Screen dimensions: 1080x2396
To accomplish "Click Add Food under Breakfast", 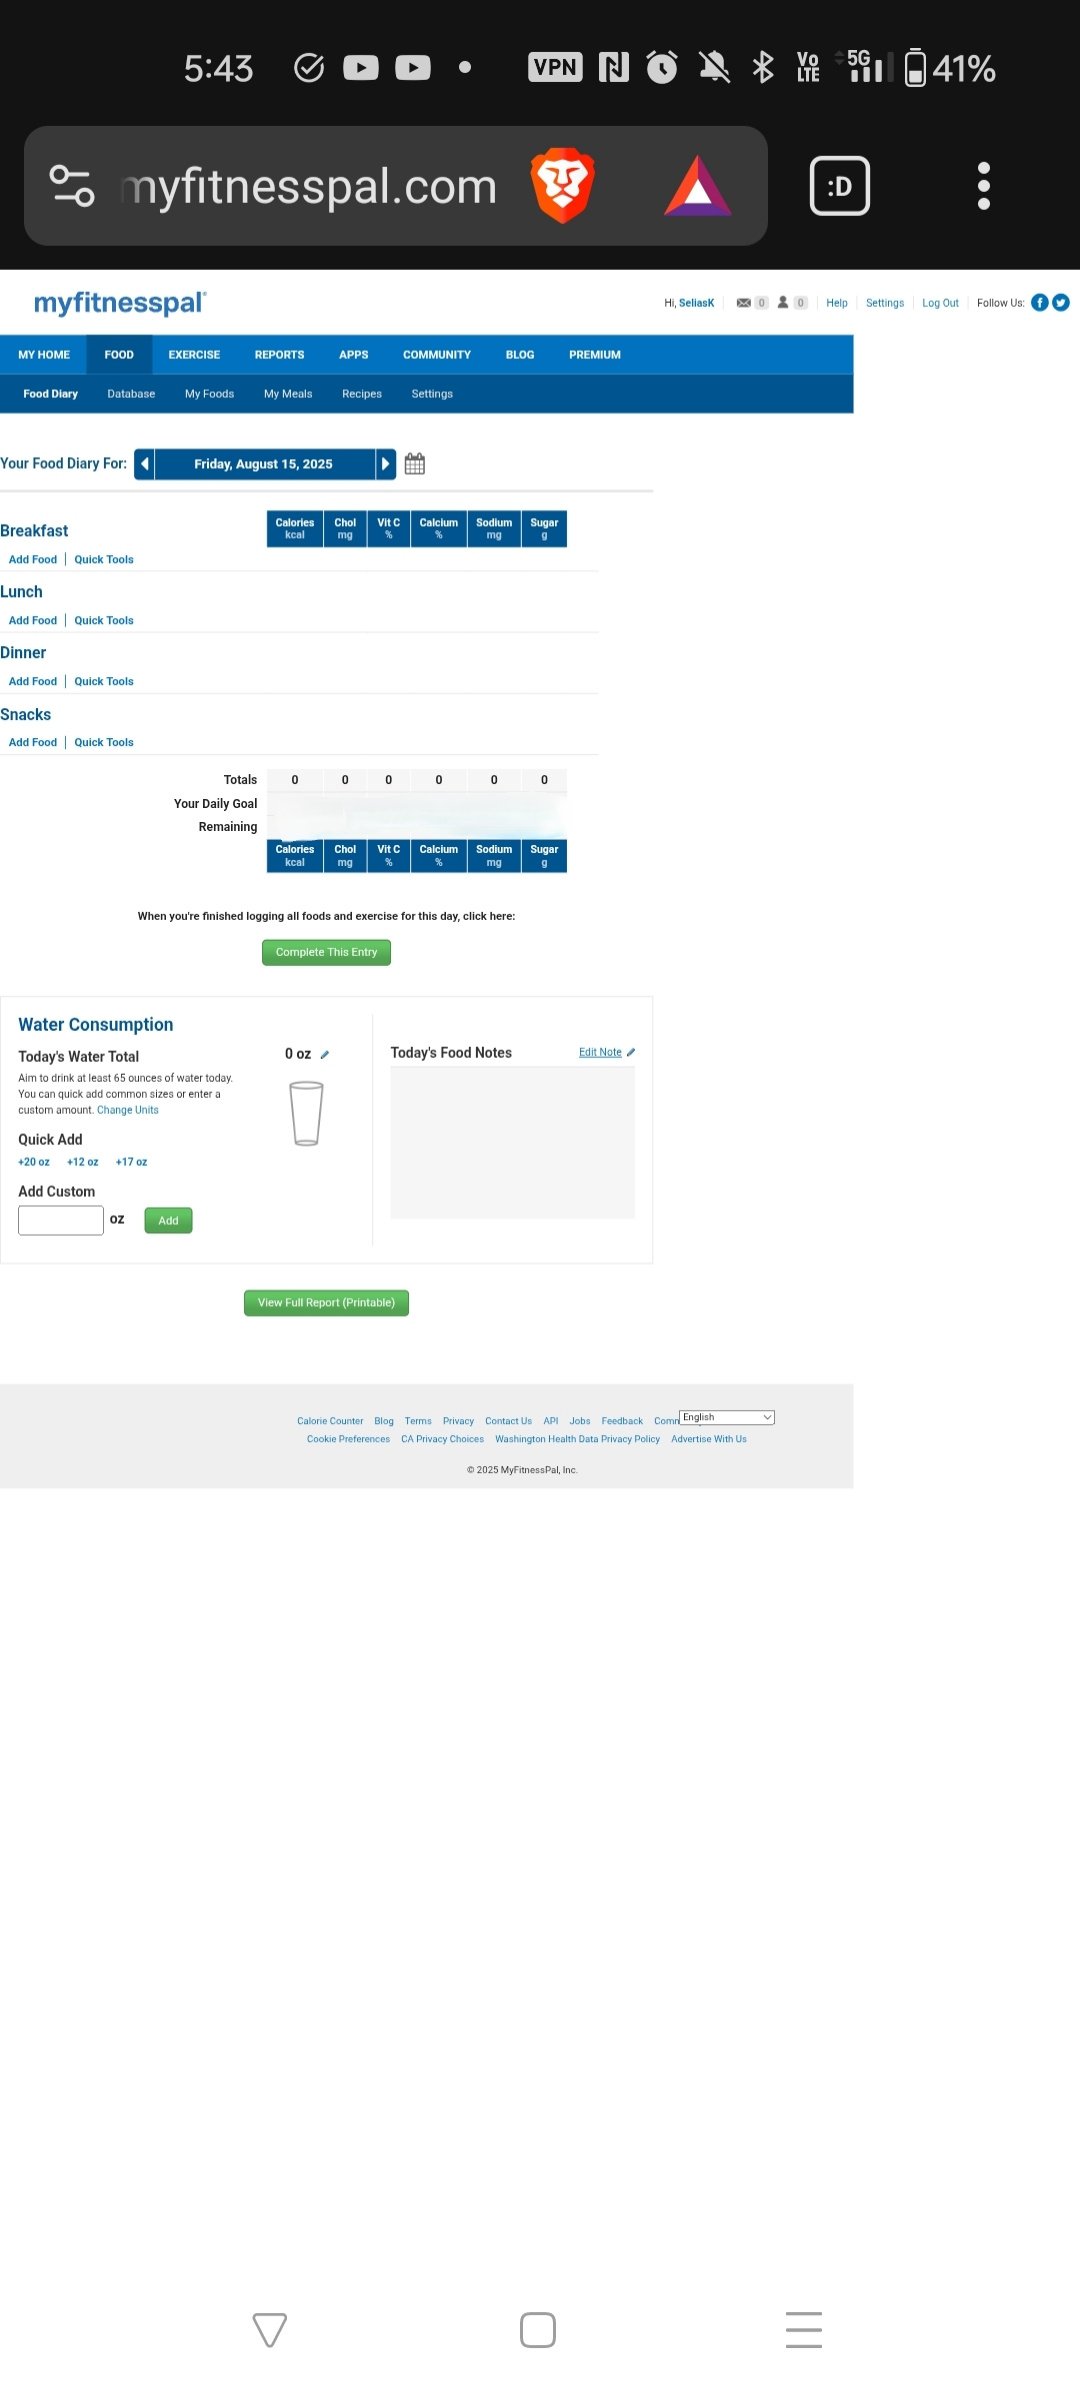I will (33, 560).
